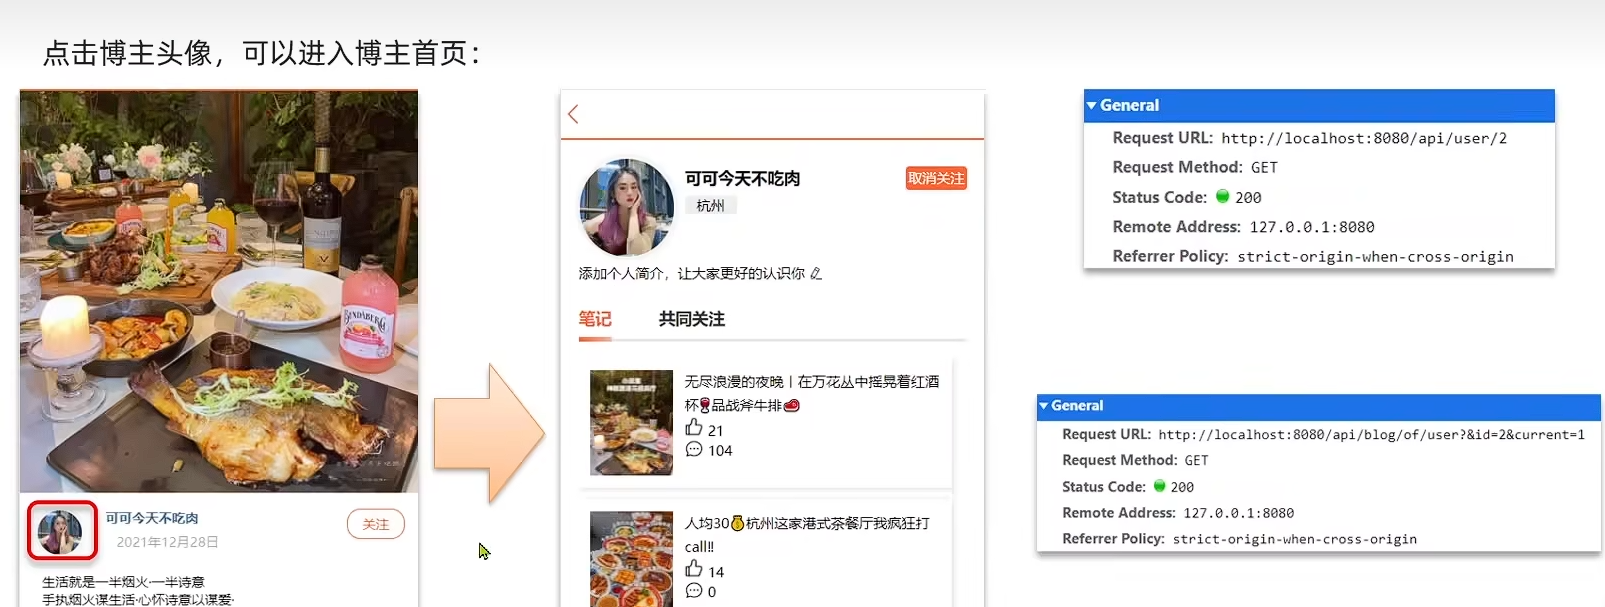Click username 可可今天不吃肉 under food photo
Screen dimensions: 1605x607
pos(152,518)
